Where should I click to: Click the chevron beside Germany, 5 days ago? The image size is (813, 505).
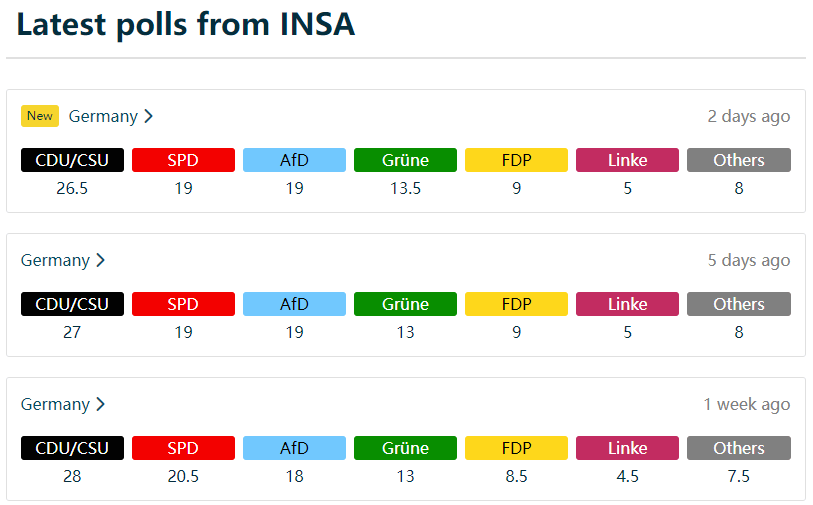click(x=100, y=260)
